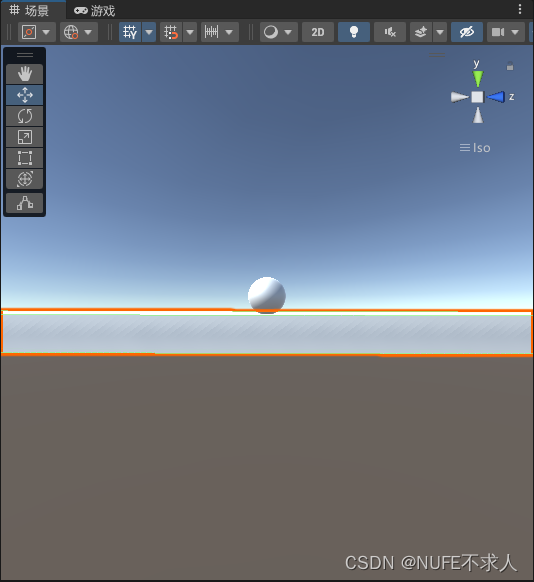Open the grid visibility dropdown arrow

tap(149, 32)
